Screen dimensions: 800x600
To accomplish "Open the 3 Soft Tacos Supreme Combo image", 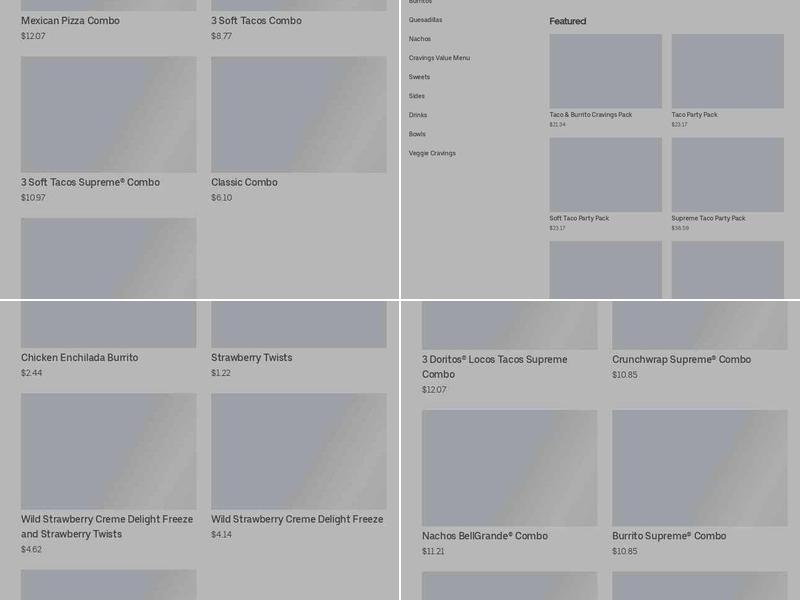I will 108,114.
